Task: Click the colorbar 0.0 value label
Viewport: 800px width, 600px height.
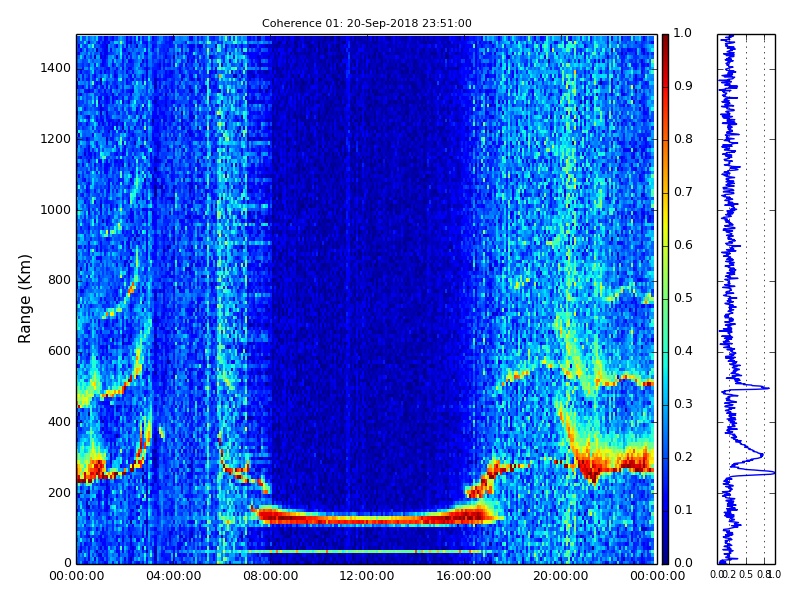Action: (683, 563)
